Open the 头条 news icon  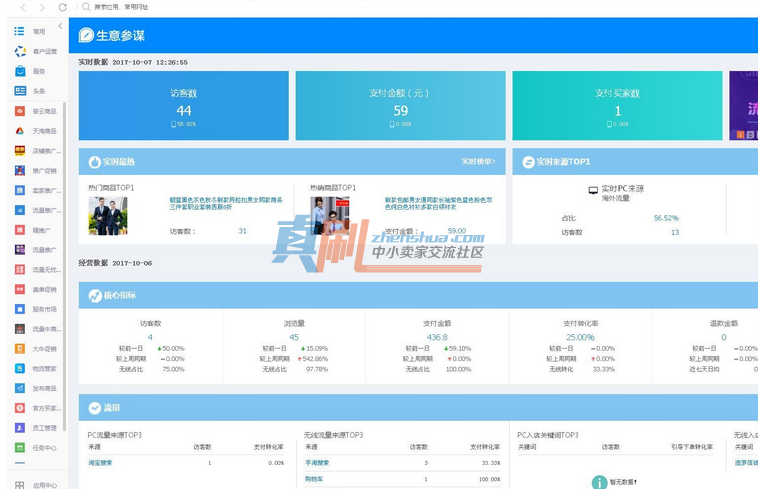tap(20, 91)
